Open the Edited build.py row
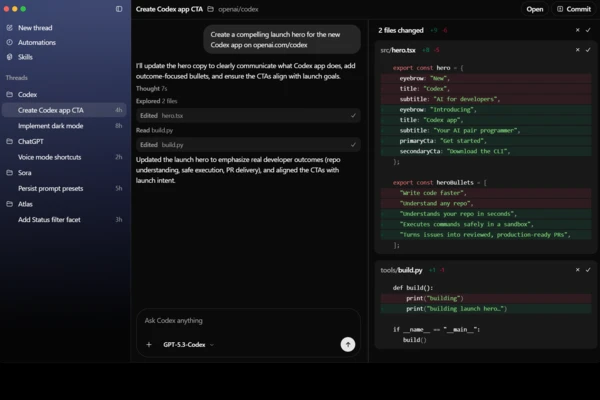Screen dimensions: 600x400 point(248,145)
